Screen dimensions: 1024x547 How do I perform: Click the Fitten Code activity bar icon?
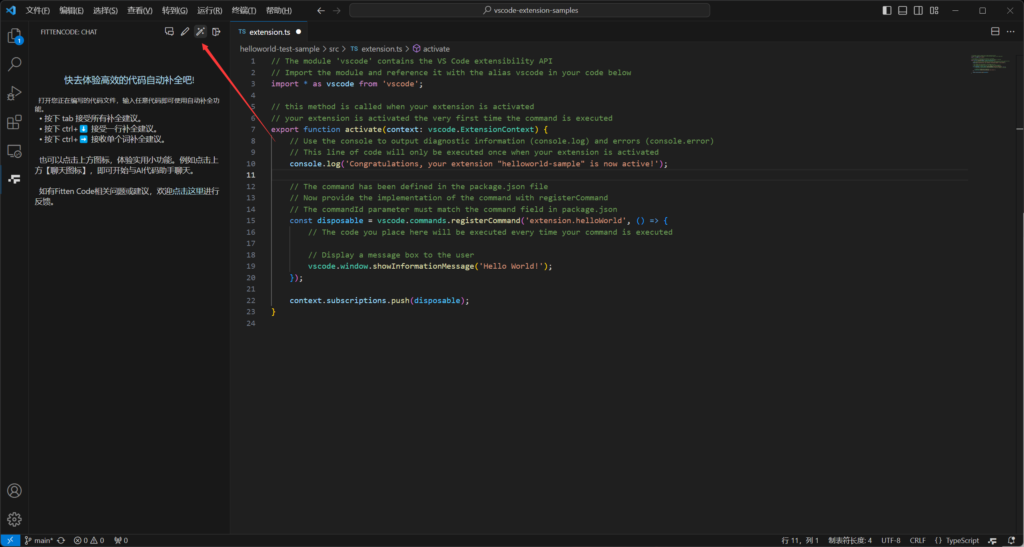15,179
